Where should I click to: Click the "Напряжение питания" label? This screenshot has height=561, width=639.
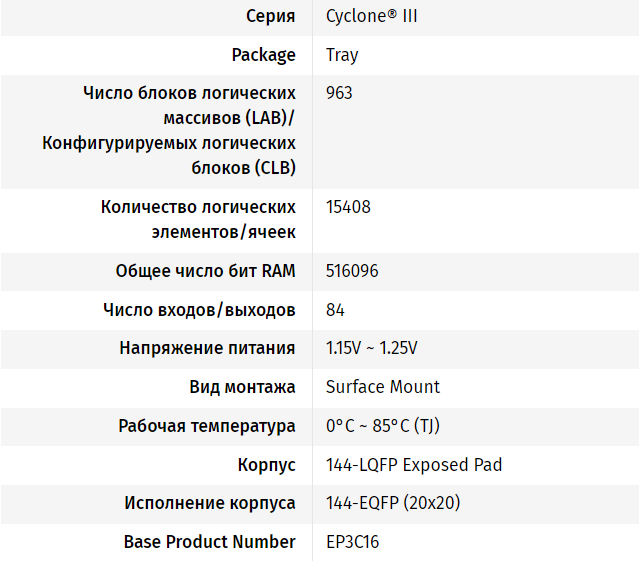point(207,349)
